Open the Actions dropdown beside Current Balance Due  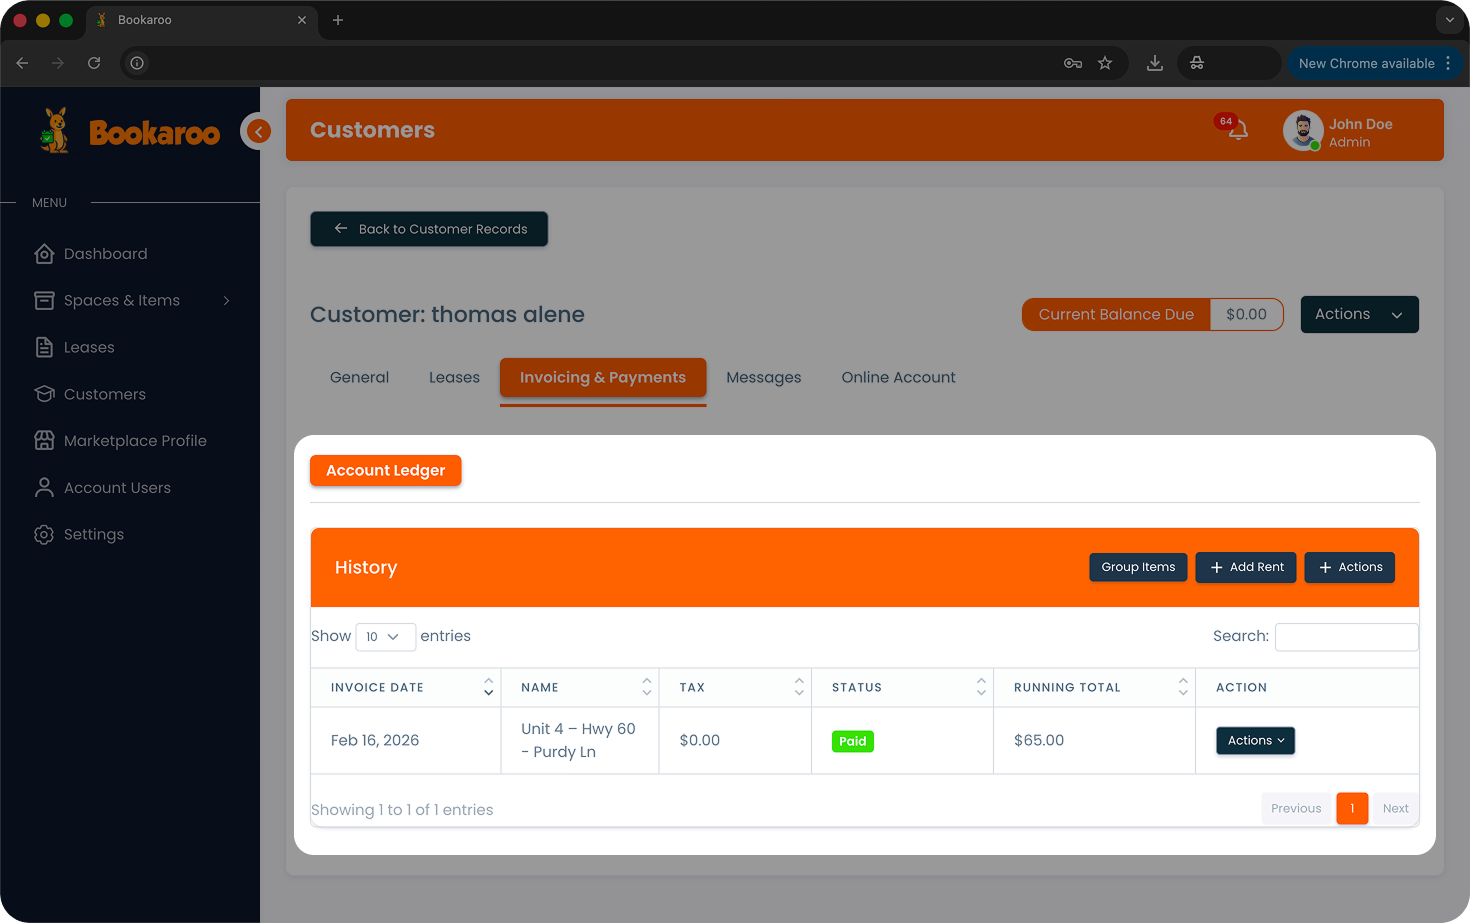[x=1359, y=314]
